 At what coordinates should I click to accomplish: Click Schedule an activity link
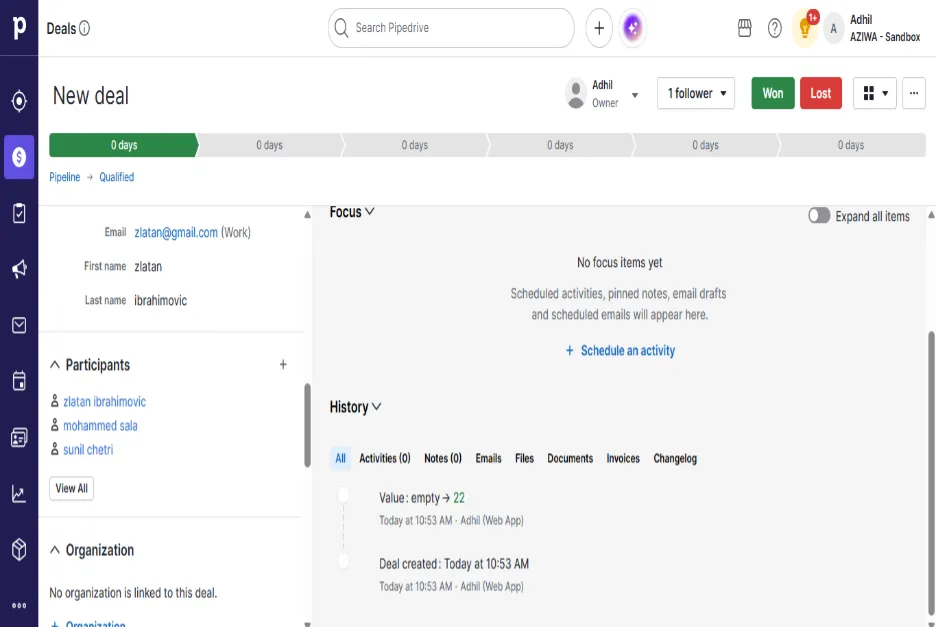620,351
